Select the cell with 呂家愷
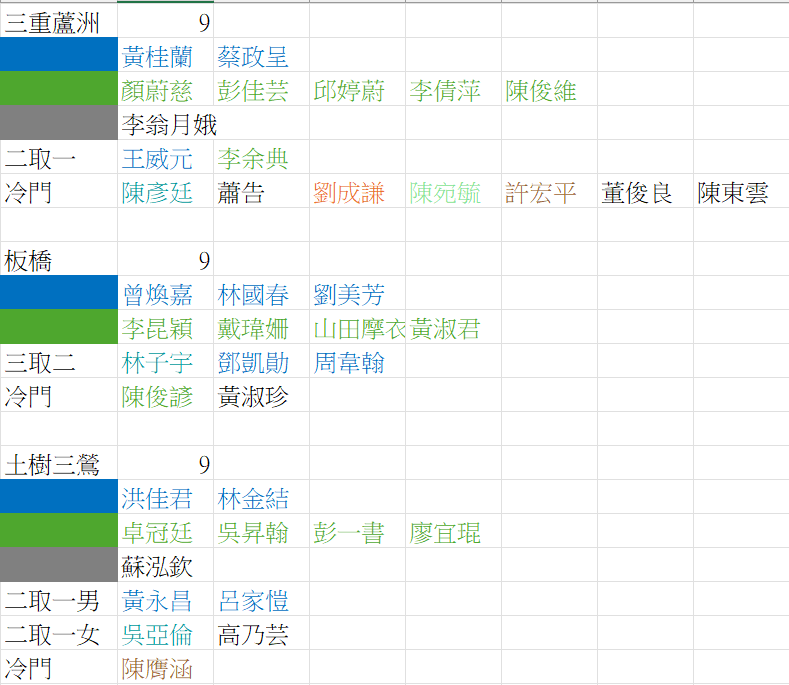Screen dimensions: 789x685 (x=262, y=599)
